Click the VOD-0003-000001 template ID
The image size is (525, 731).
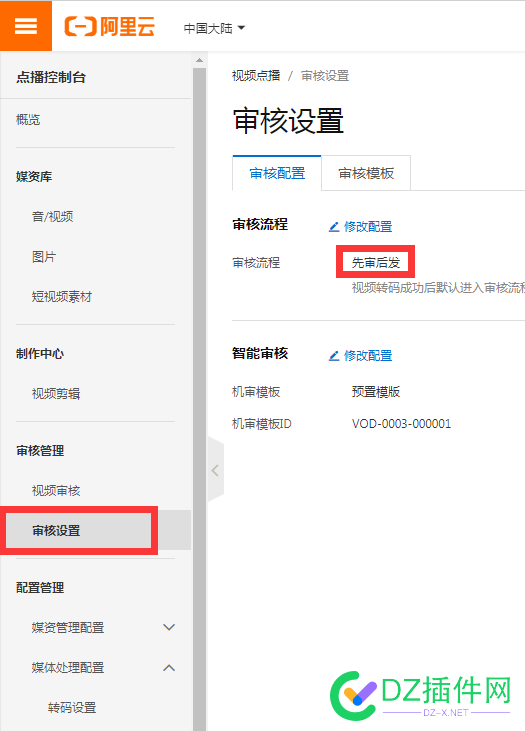(x=401, y=424)
